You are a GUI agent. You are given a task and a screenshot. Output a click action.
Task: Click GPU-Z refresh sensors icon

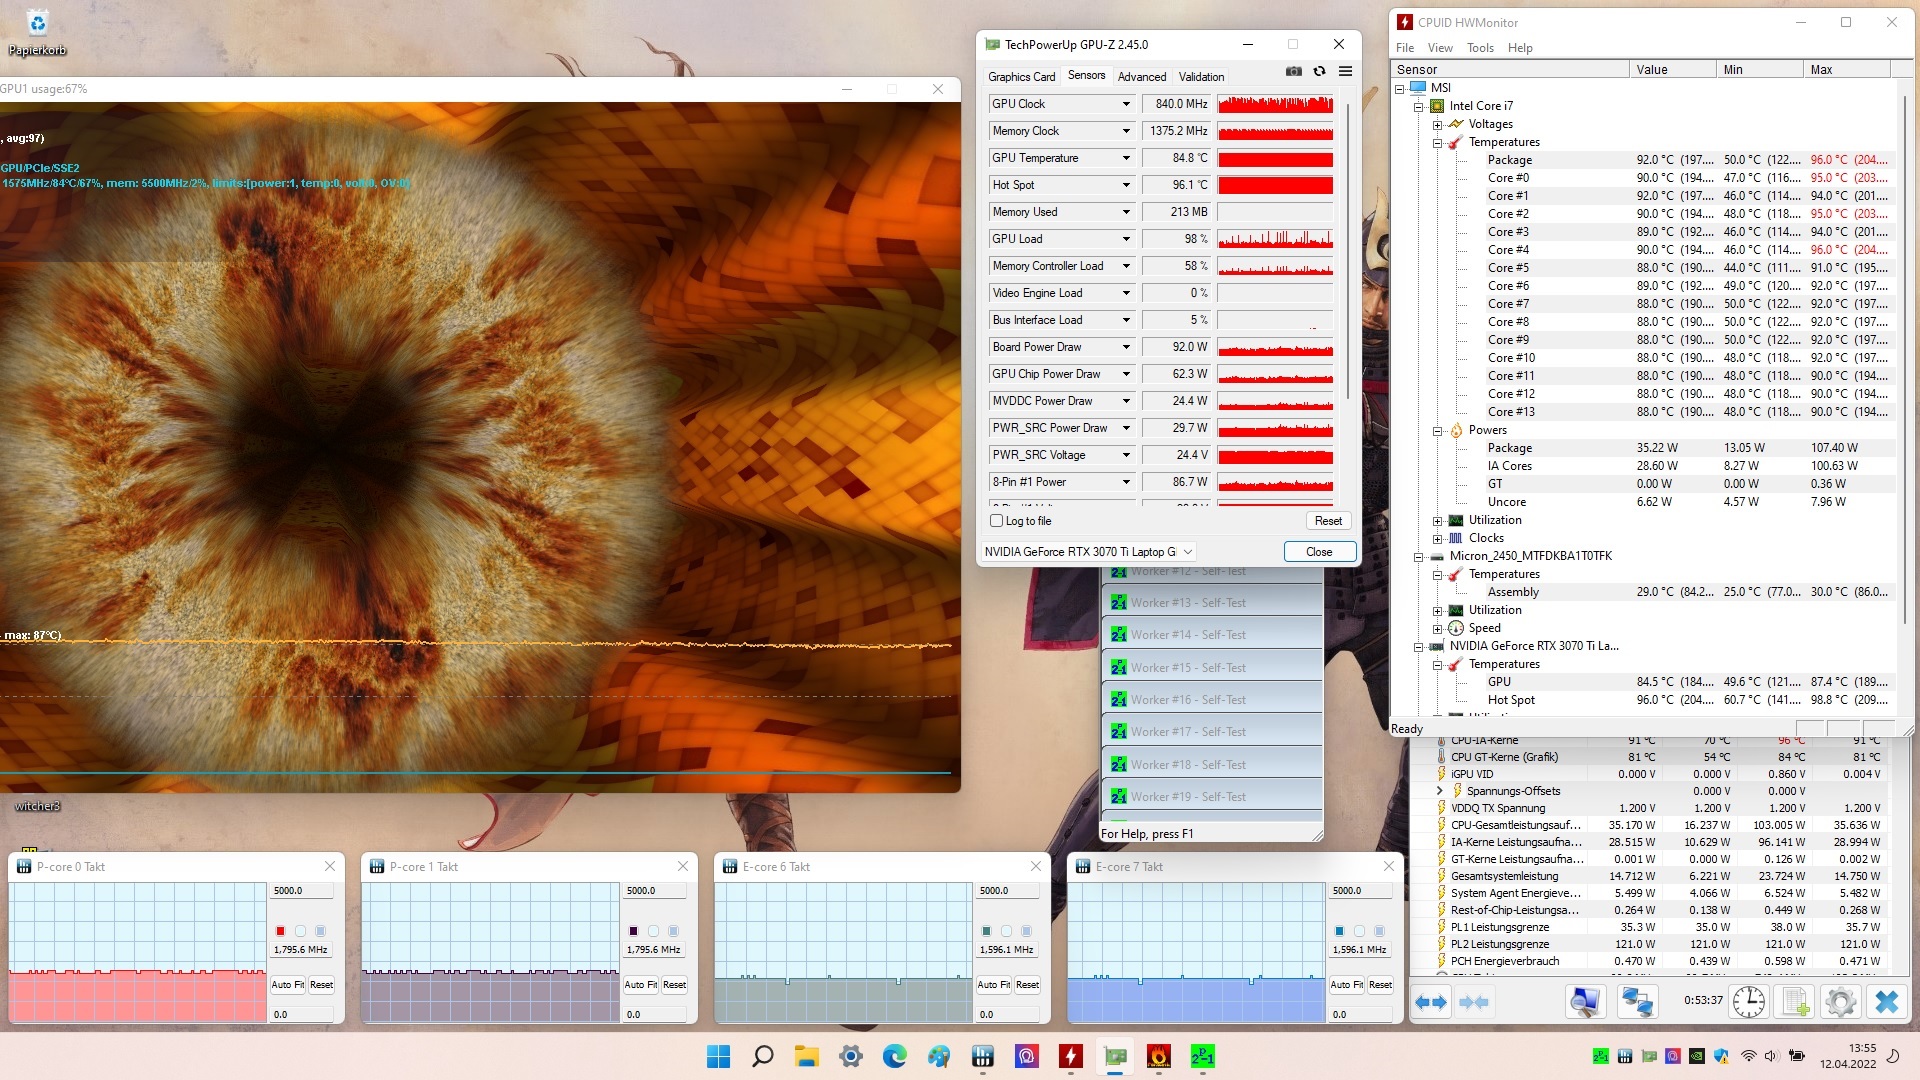1319,71
